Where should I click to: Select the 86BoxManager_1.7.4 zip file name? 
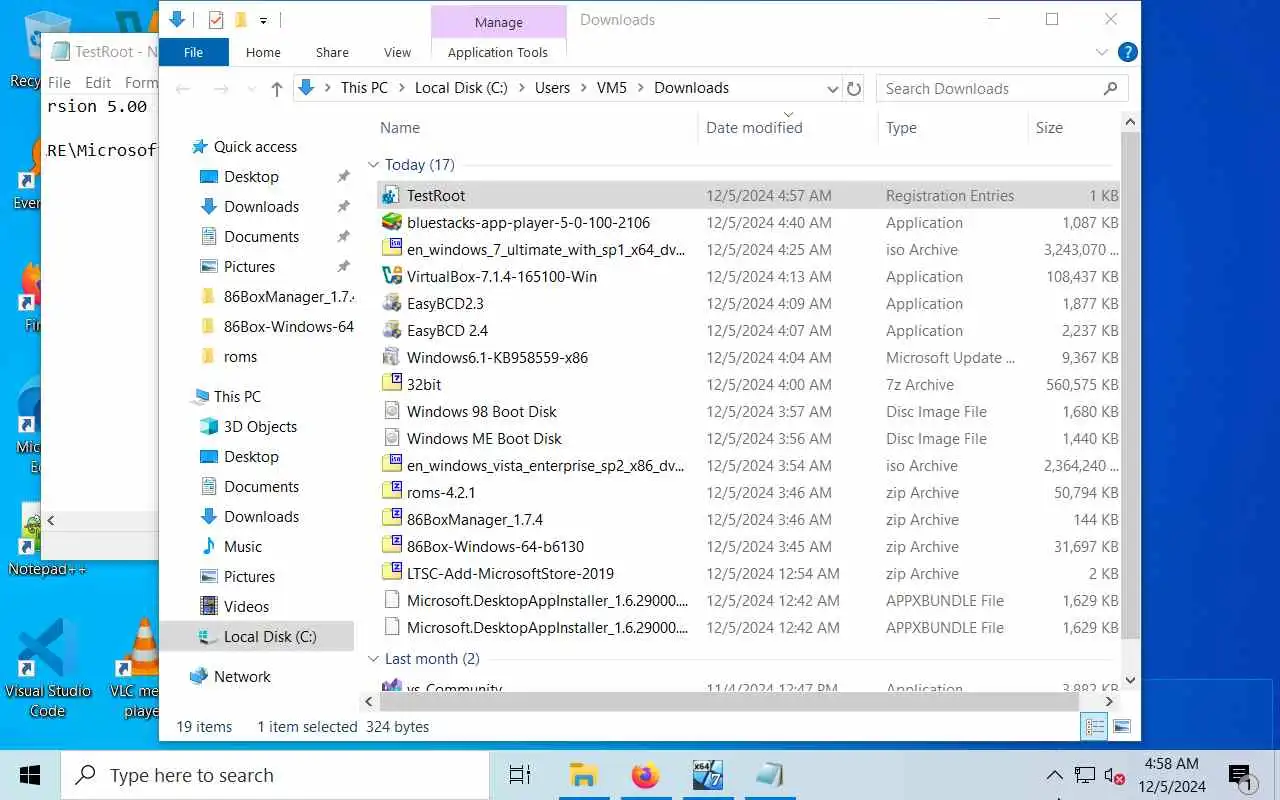(x=475, y=520)
